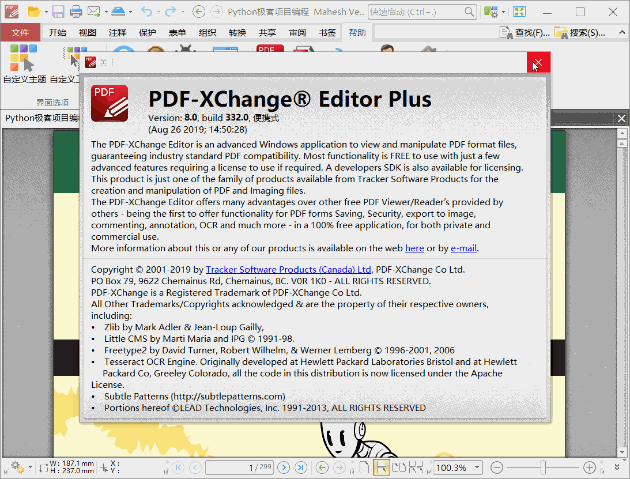The width and height of the screenshot is (630, 479).
Task: Open the 100.3% zoom level dropdown
Action: pos(477,467)
